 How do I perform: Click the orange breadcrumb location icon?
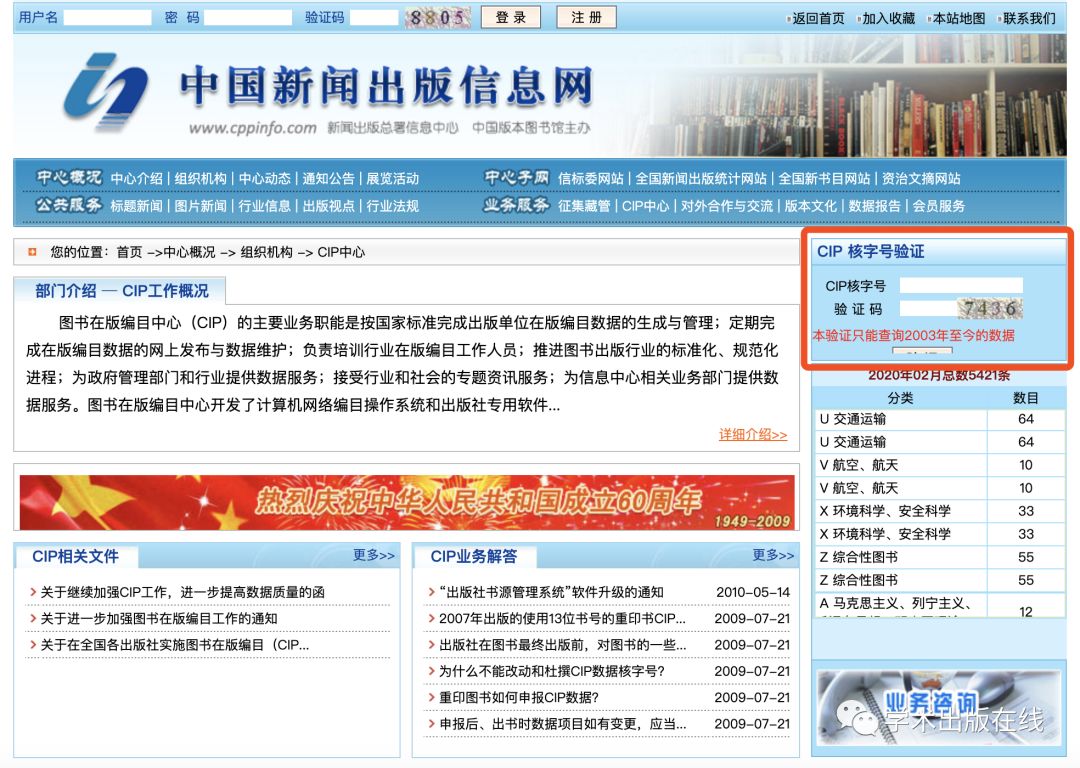point(32,252)
